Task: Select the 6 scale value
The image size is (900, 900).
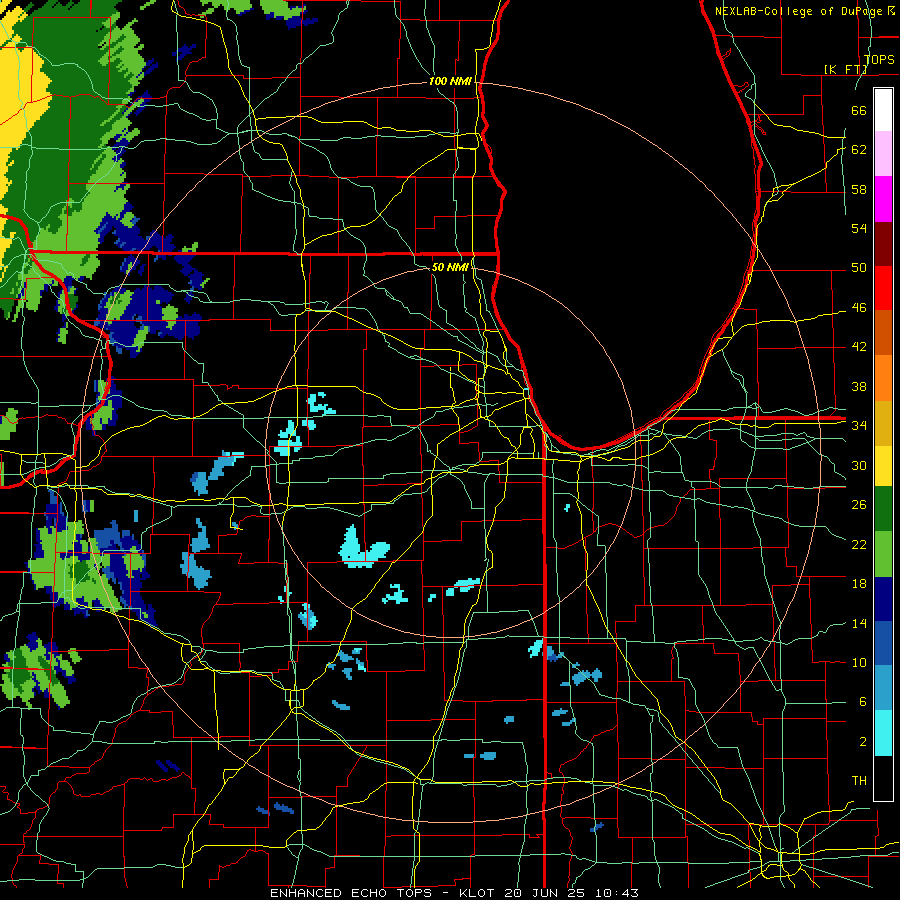Action: point(862,702)
